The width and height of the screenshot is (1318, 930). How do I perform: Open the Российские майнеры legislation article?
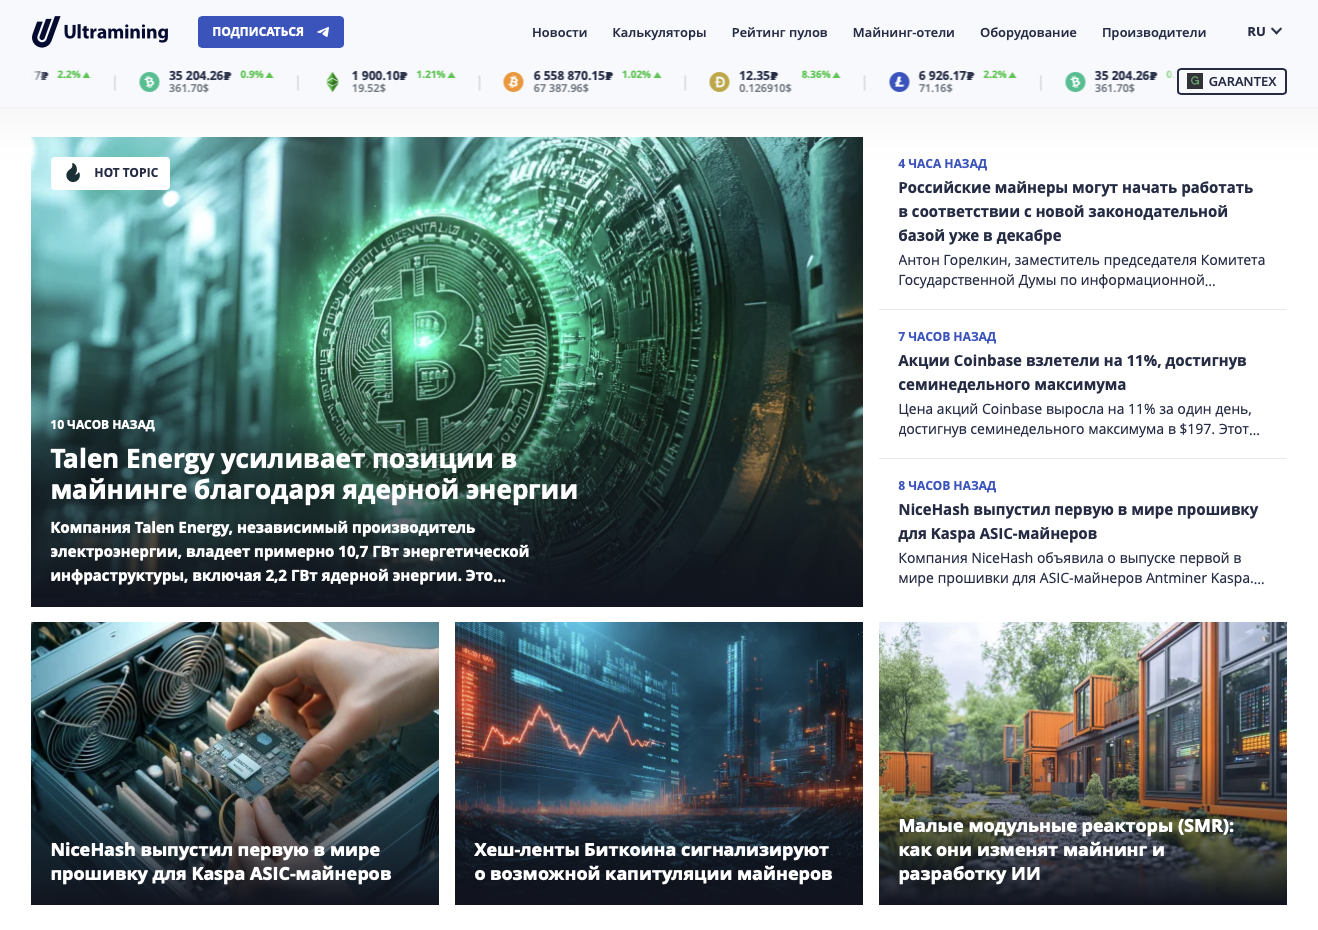pos(1075,211)
